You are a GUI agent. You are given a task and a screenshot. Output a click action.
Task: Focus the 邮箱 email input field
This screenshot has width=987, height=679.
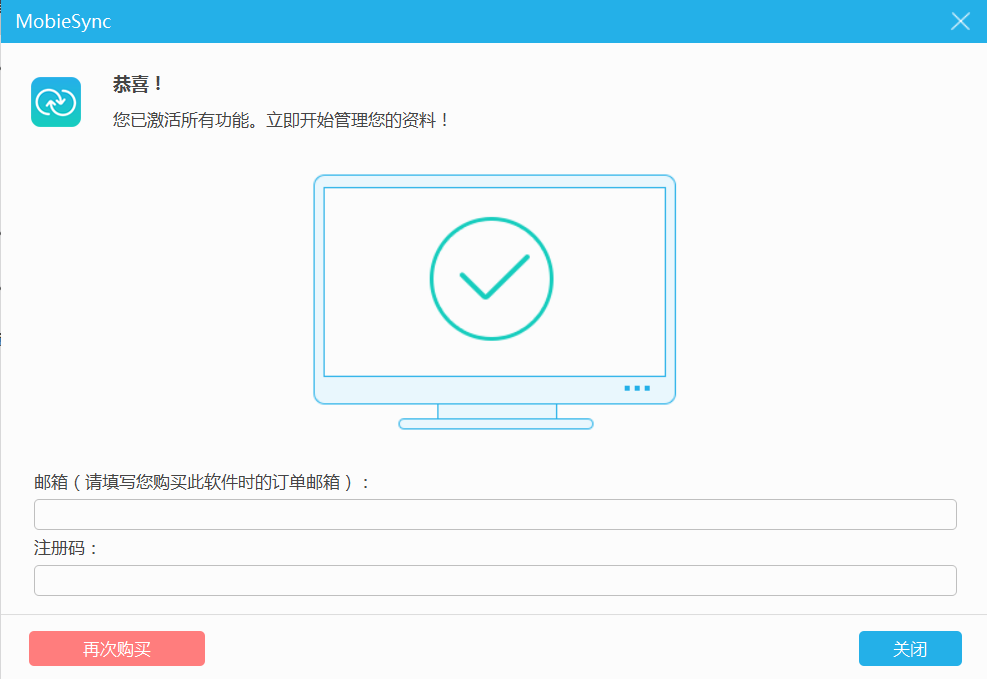click(x=495, y=514)
